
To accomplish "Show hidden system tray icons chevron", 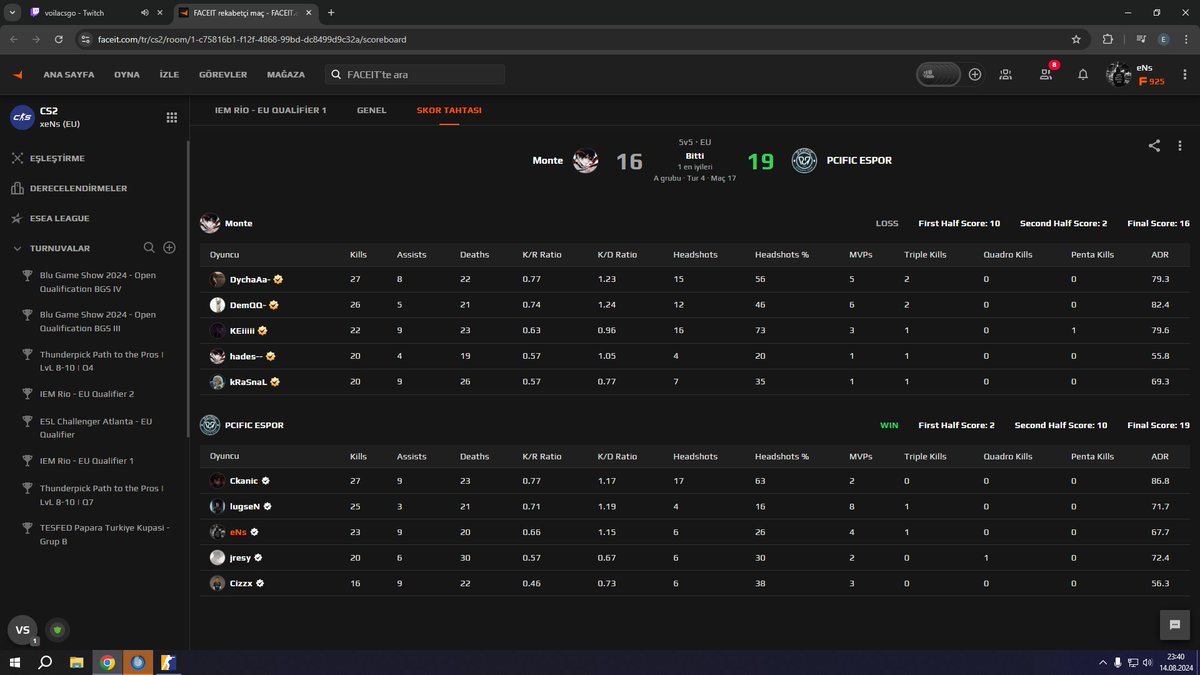I will (1101, 662).
